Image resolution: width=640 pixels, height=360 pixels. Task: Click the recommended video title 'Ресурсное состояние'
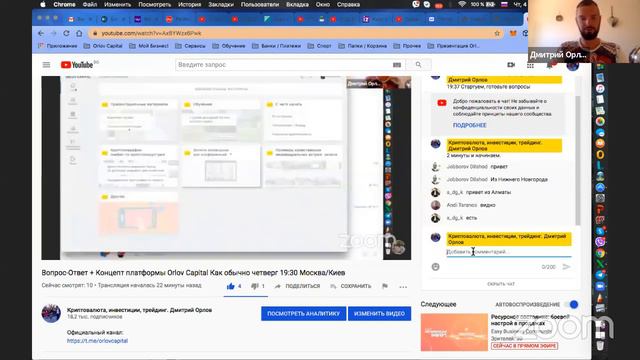click(x=530, y=320)
